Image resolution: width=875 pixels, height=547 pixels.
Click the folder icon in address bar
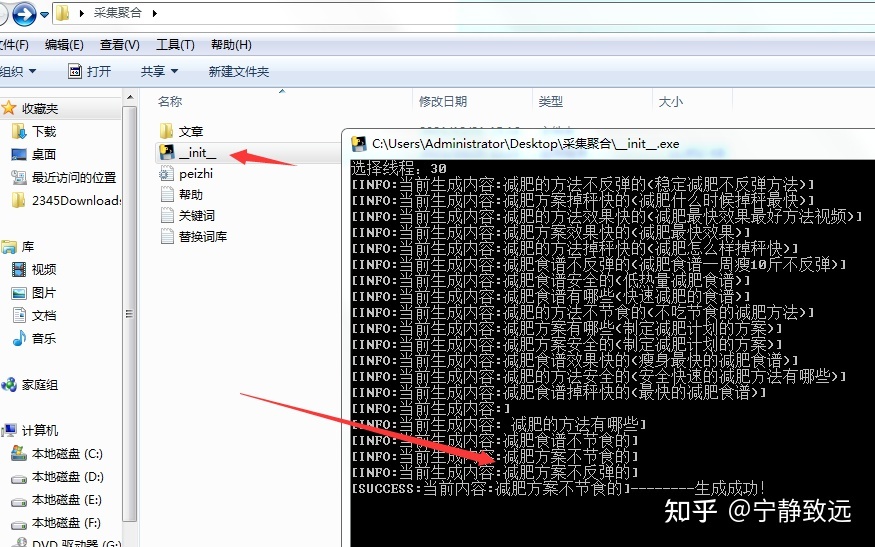point(62,13)
